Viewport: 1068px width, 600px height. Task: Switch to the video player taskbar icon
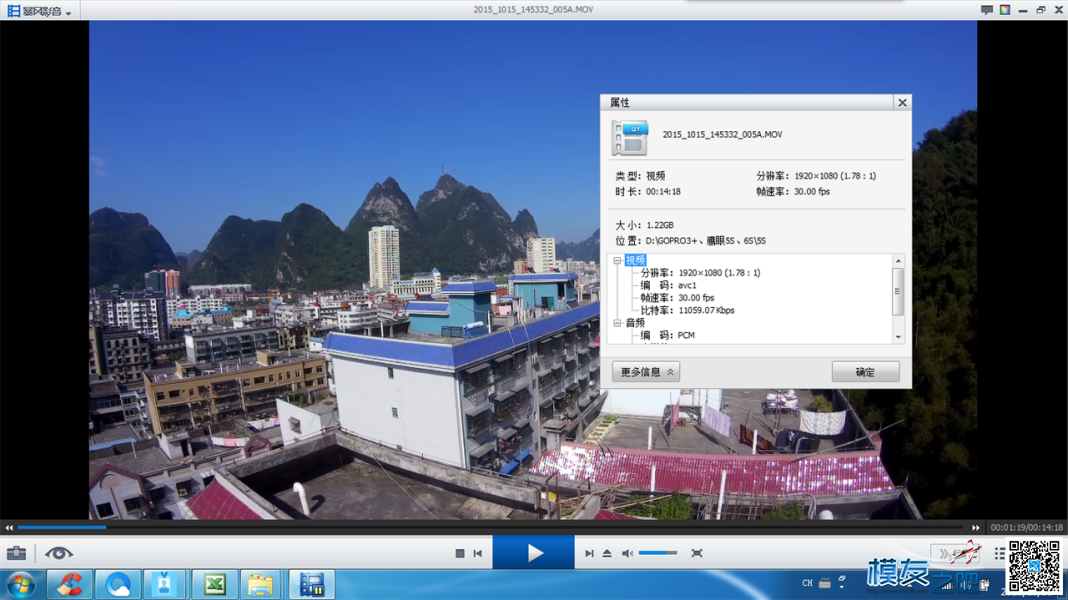point(311,585)
